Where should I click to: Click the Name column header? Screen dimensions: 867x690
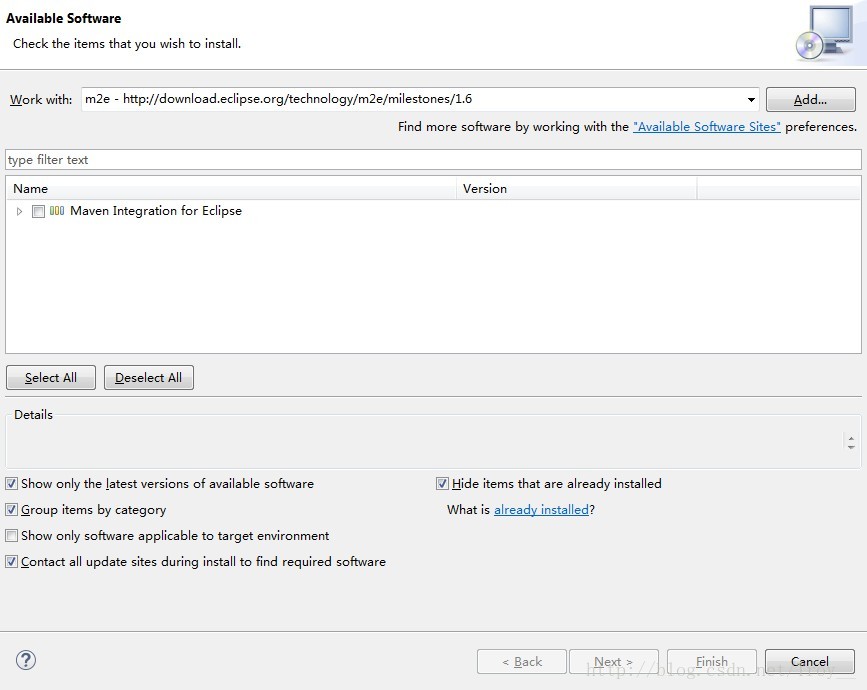(231, 189)
